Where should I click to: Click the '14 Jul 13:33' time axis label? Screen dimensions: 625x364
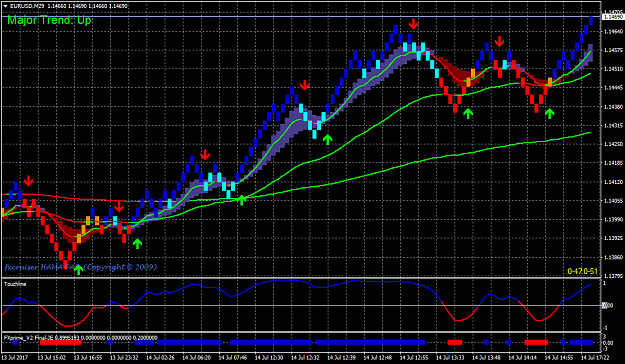pos(450,358)
